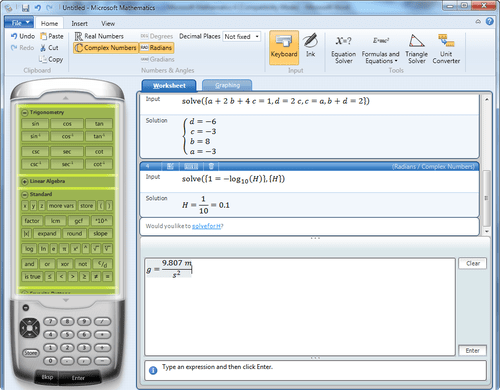This screenshot has width=500, height=390.
Task: Click the calculator's black Enter key
Action: [x=79, y=378]
